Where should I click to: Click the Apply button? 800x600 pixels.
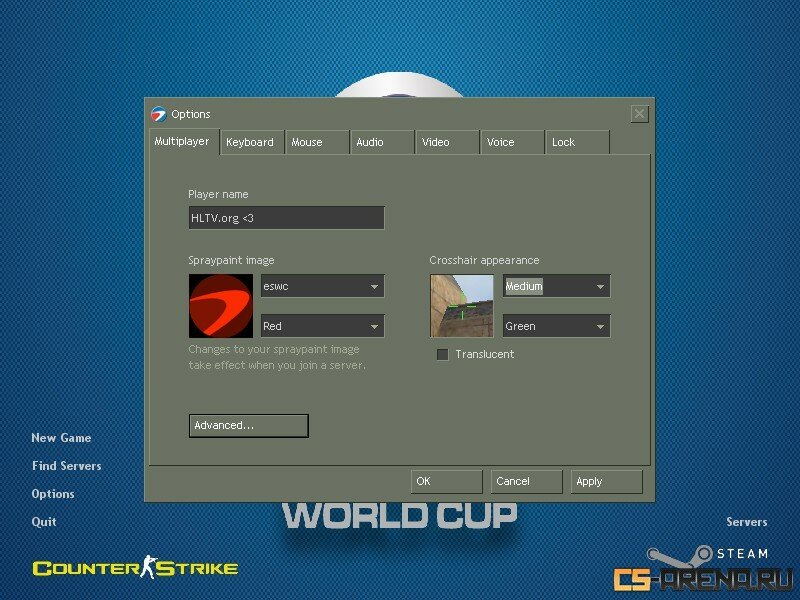(607, 481)
